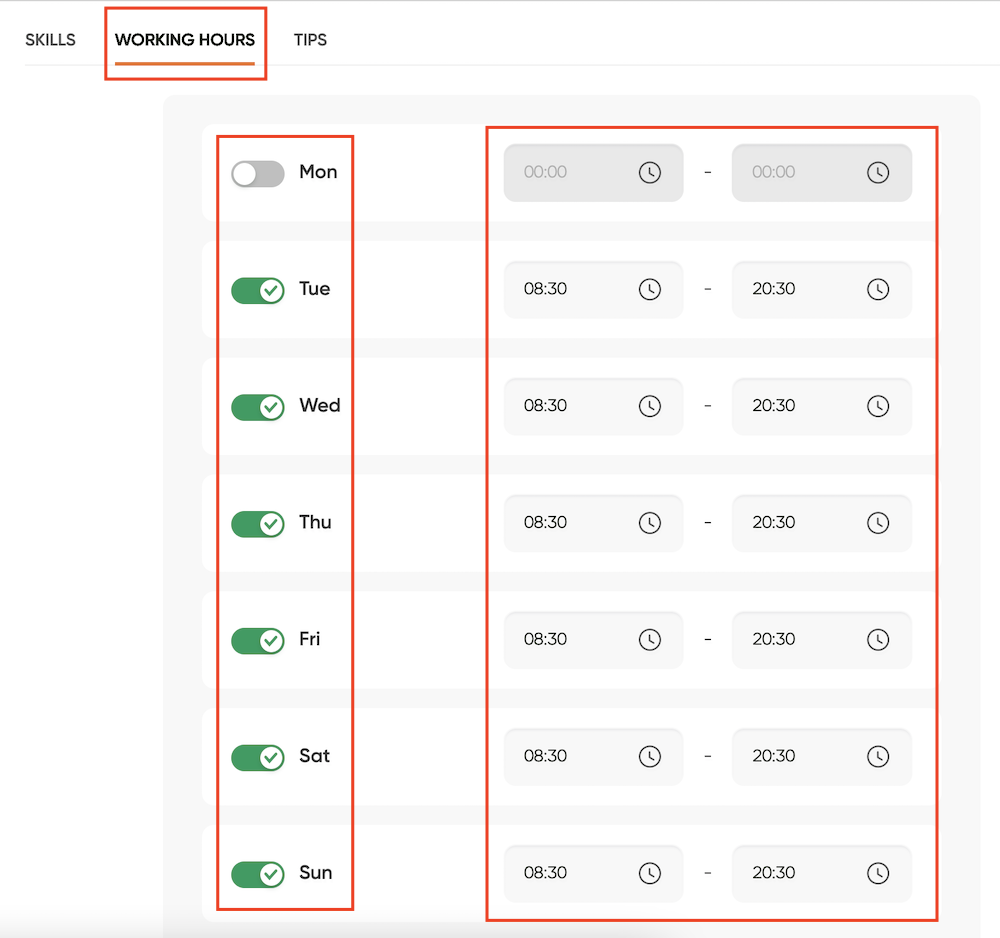1000x938 pixels.
Task: Focus Sat end time 20:30 value
Action: [774, 755]
